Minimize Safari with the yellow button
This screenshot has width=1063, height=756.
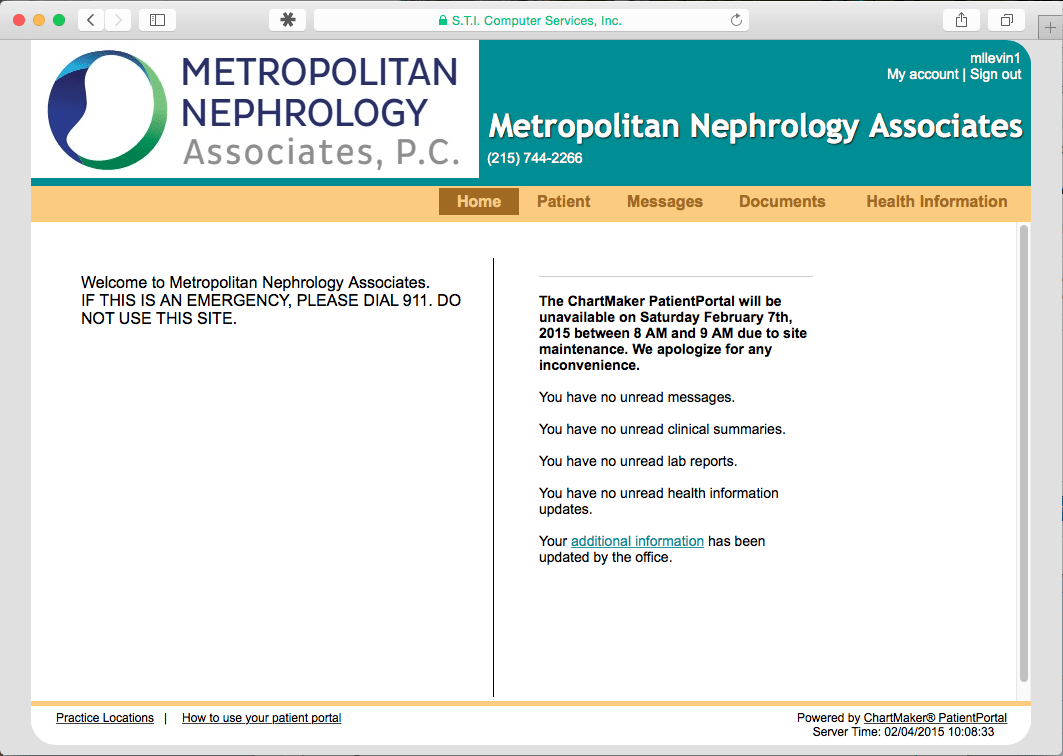point(39,20)
